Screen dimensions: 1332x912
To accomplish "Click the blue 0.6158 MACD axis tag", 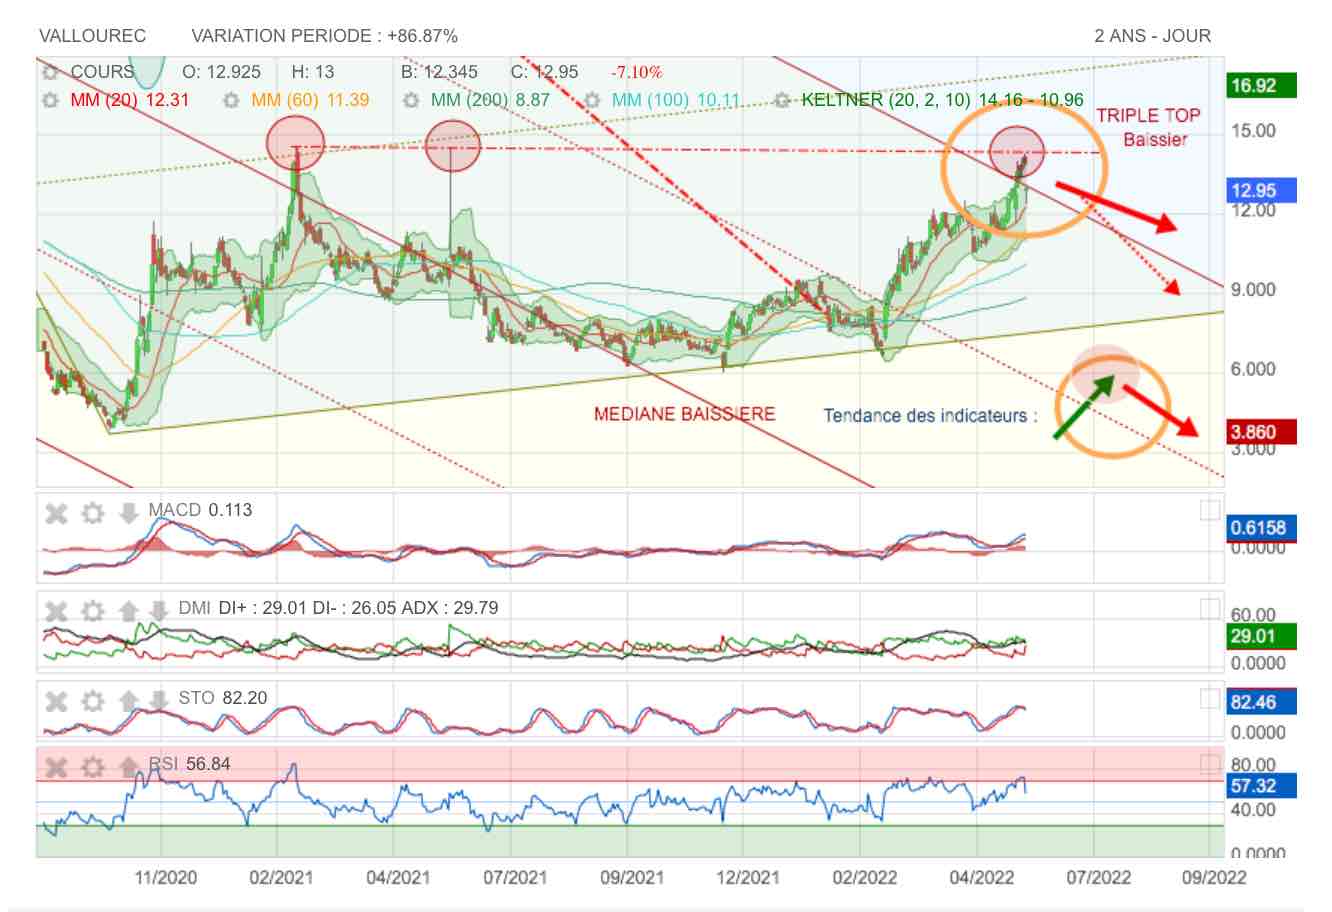I will point(1261,528).
